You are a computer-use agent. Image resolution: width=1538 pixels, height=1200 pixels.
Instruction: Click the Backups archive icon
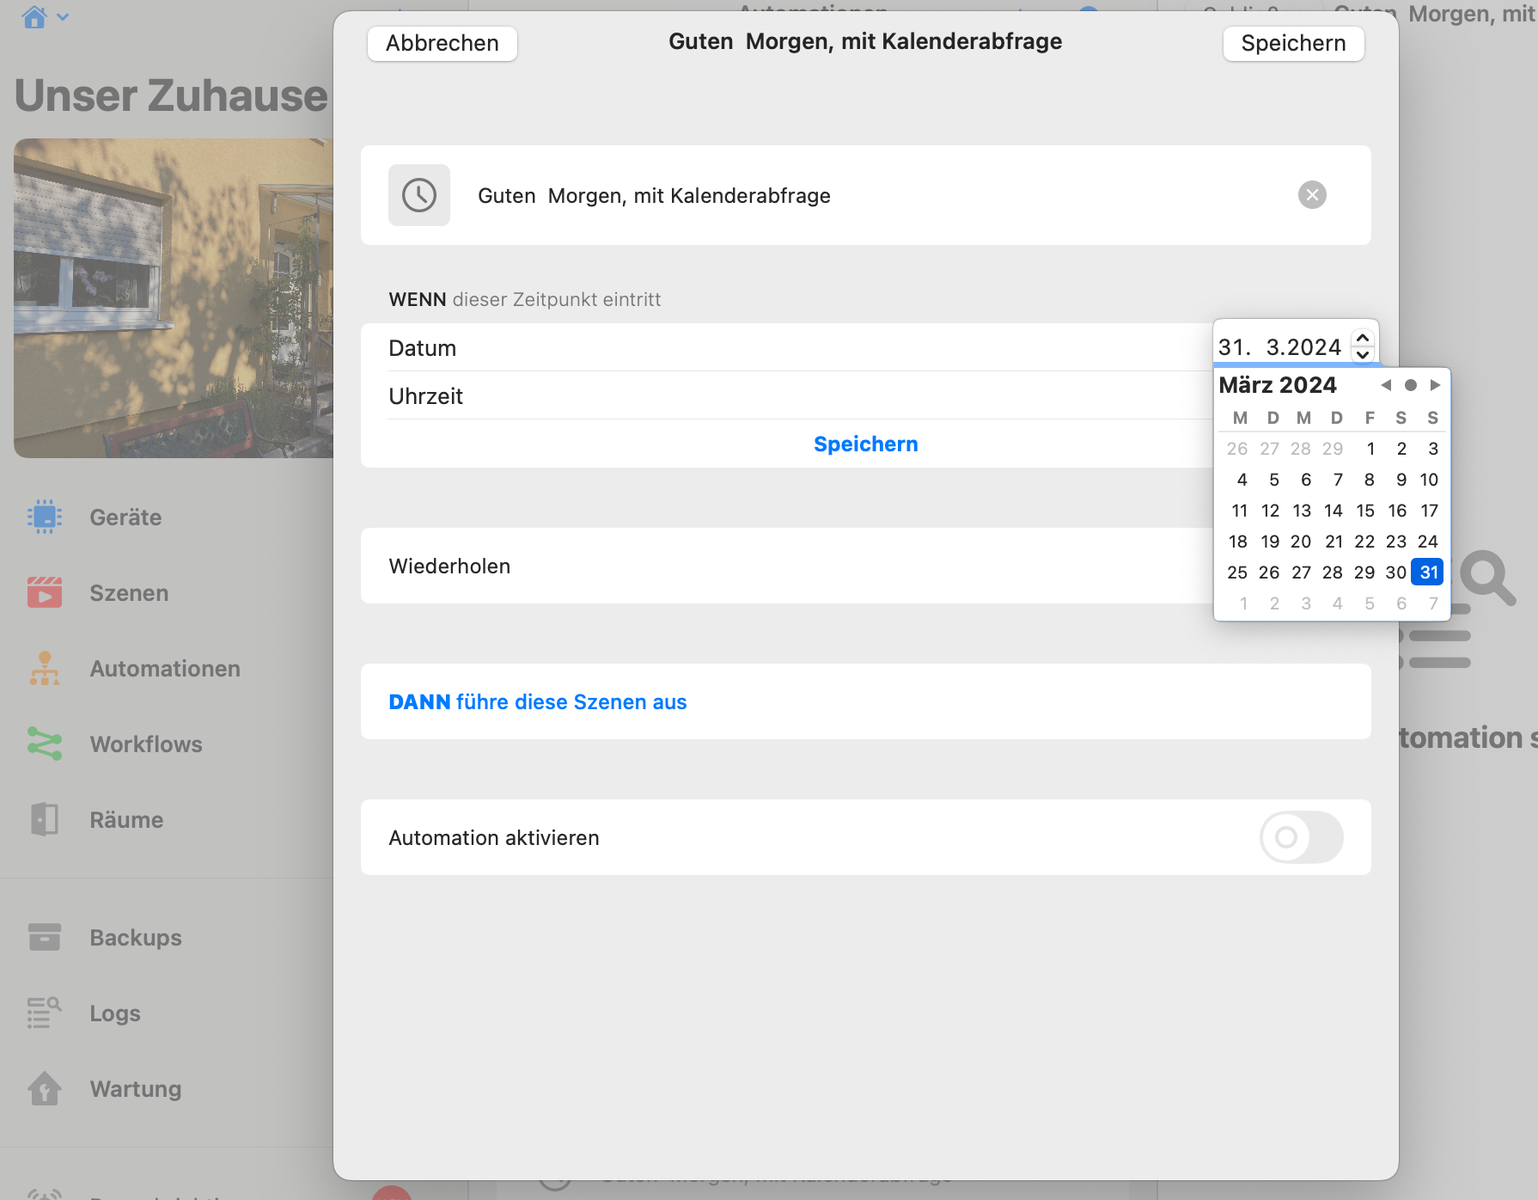pos(45,938)
